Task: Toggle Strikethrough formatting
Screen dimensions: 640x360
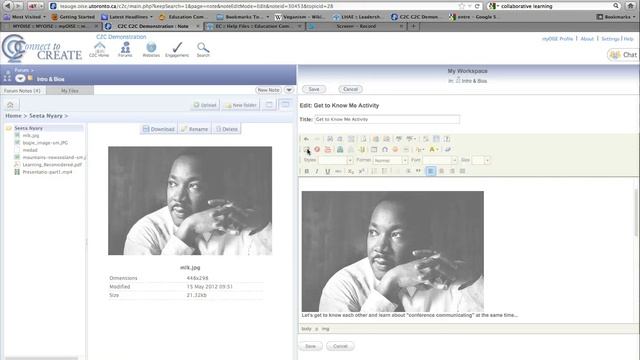Action: (x=338, y=171)
